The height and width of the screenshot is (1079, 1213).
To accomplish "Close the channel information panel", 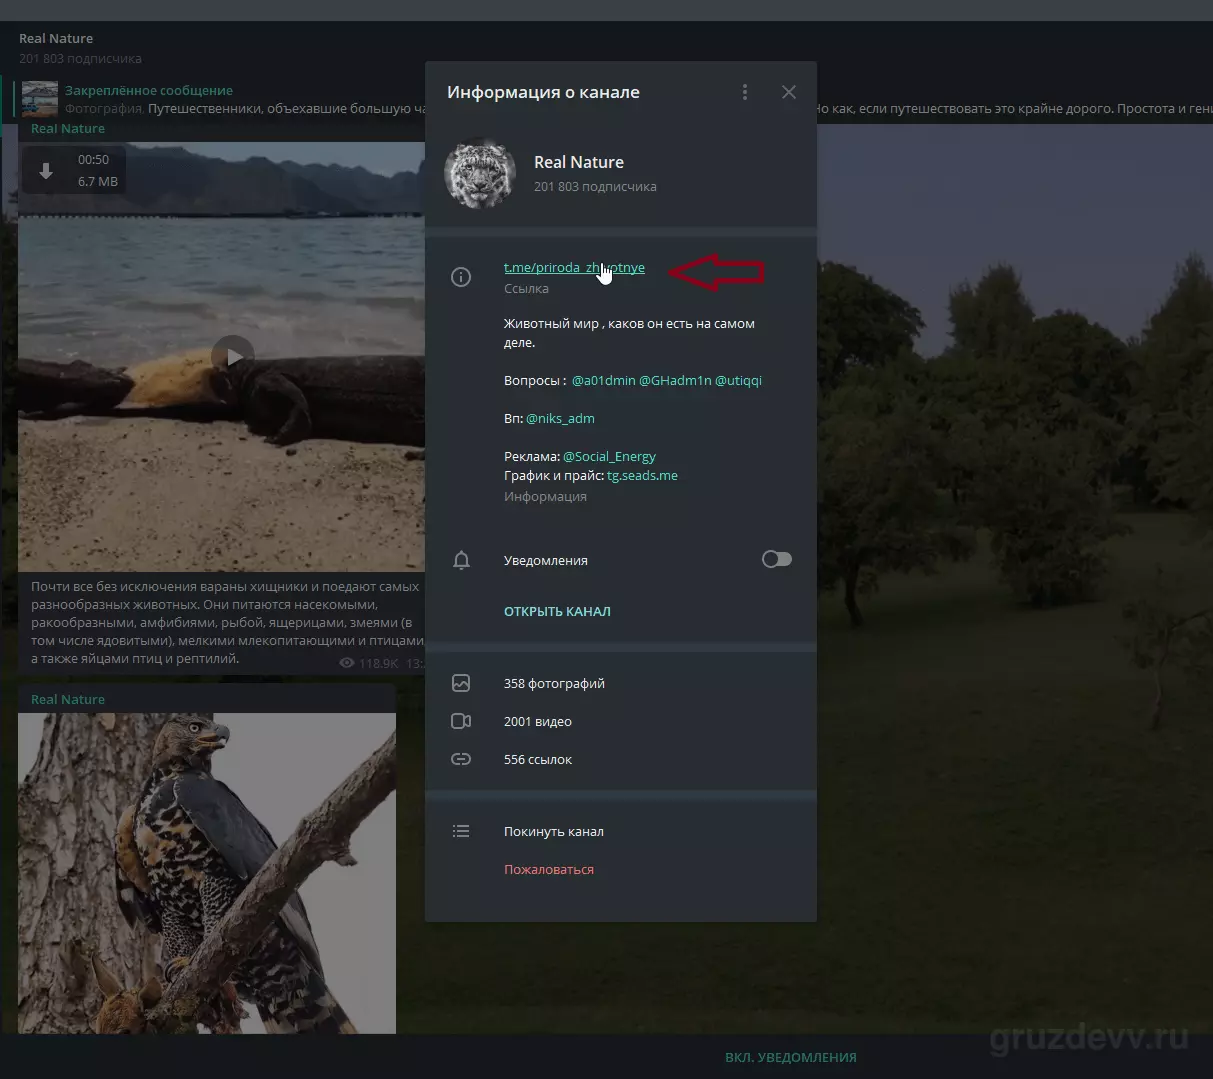I will pyautogui.click(x=789, y=92).
